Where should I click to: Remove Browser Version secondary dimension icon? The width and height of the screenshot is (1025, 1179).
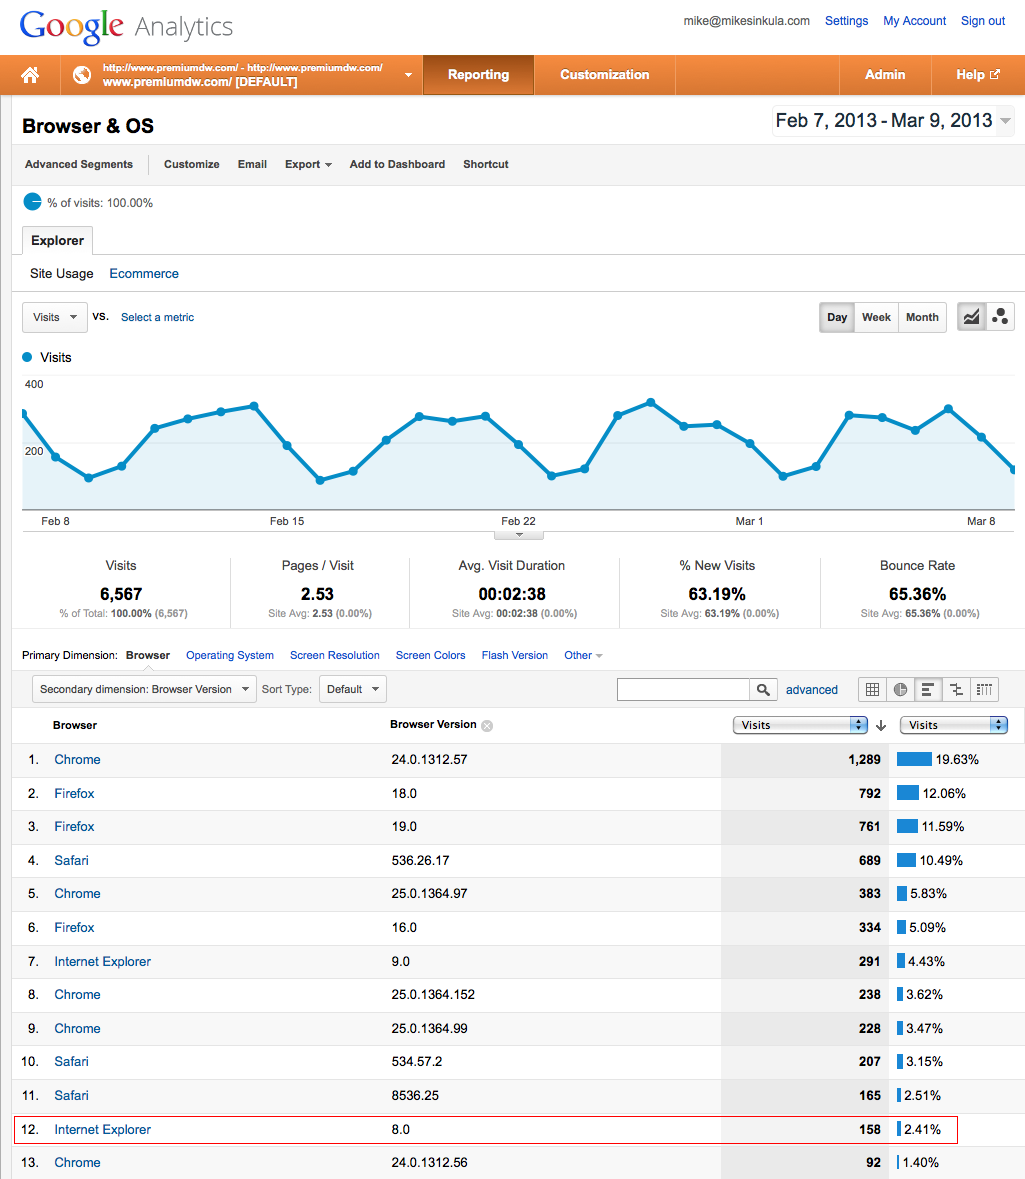[x=487, y=726]
